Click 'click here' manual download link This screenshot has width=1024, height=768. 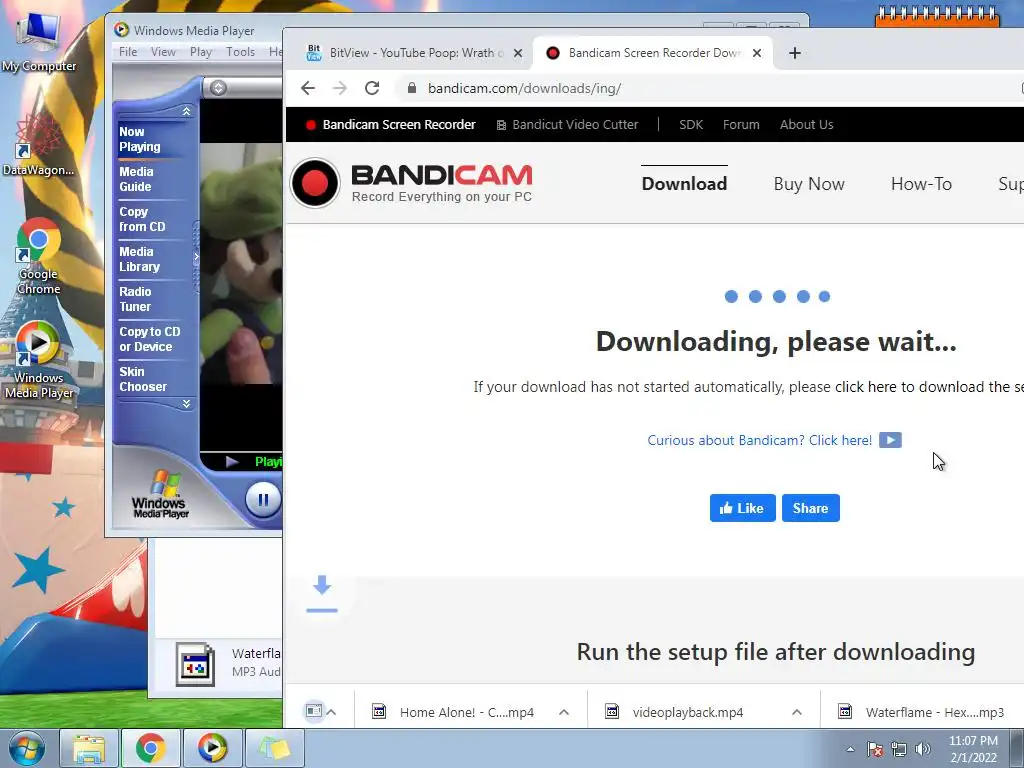865,387
